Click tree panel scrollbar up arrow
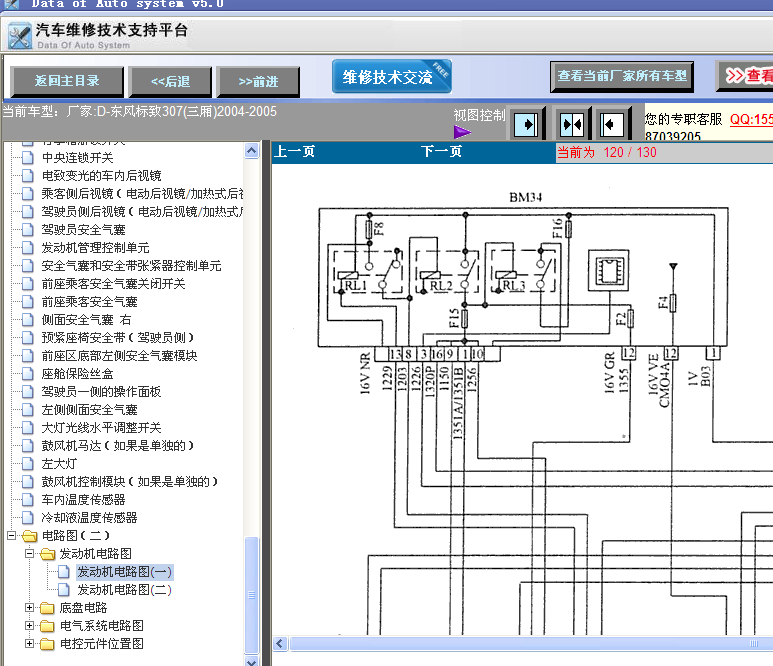The width and height of the screenshot is (773, 666). coord(251,150)
